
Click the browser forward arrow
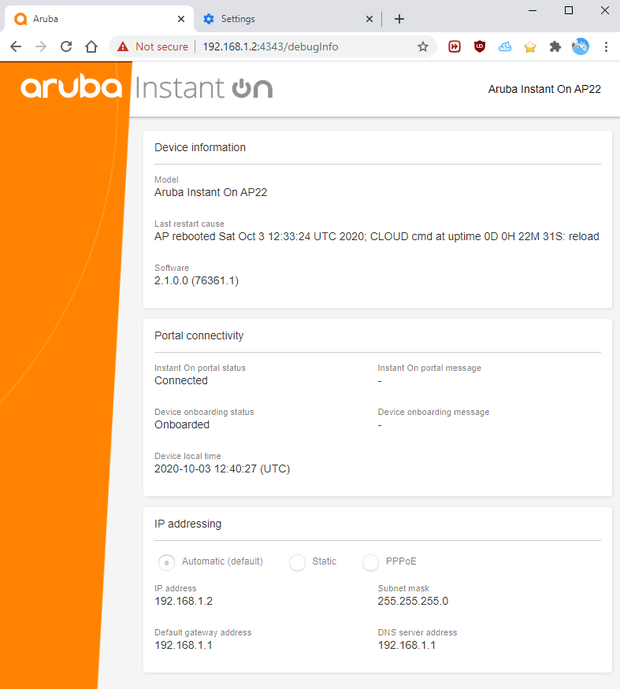[41, 47]
